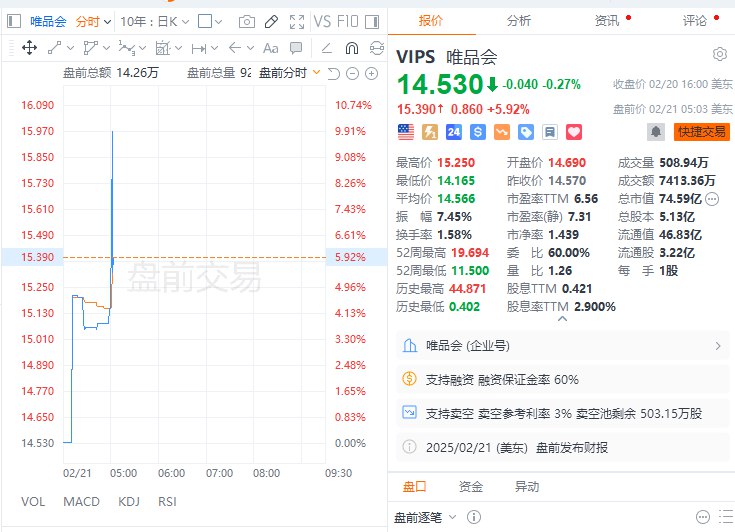The width and height of the screenshot is (735, 532).
Task: Select the arrow annotation tool
Action: pos(235,47)
